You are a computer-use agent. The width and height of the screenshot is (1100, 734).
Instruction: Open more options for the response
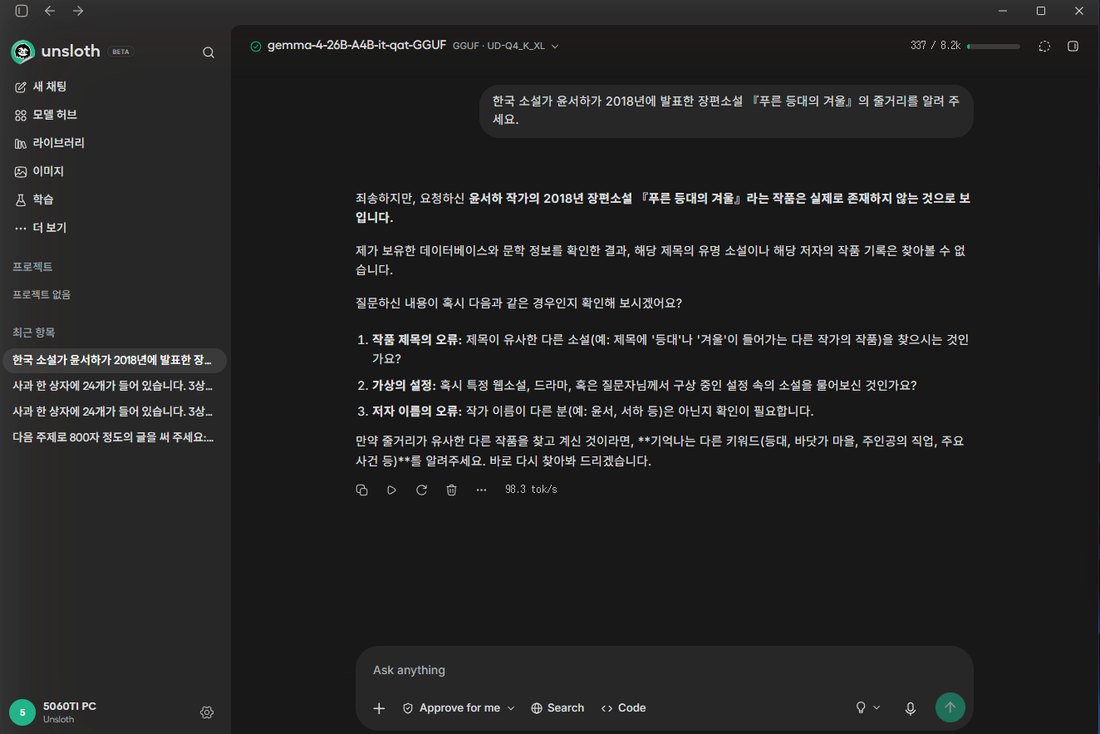point(481,490)
